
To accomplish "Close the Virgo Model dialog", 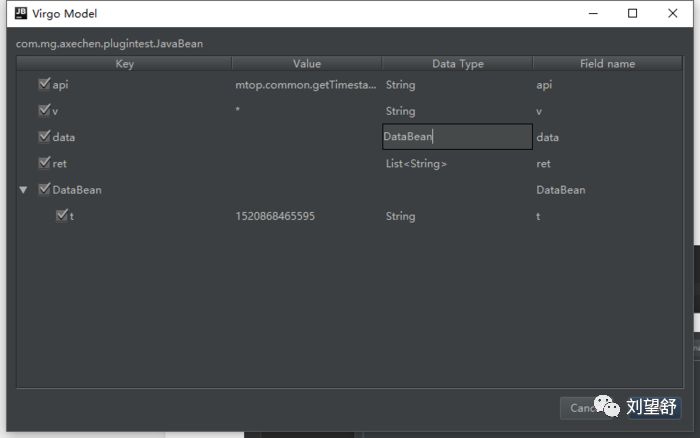I will coord(673,13).
